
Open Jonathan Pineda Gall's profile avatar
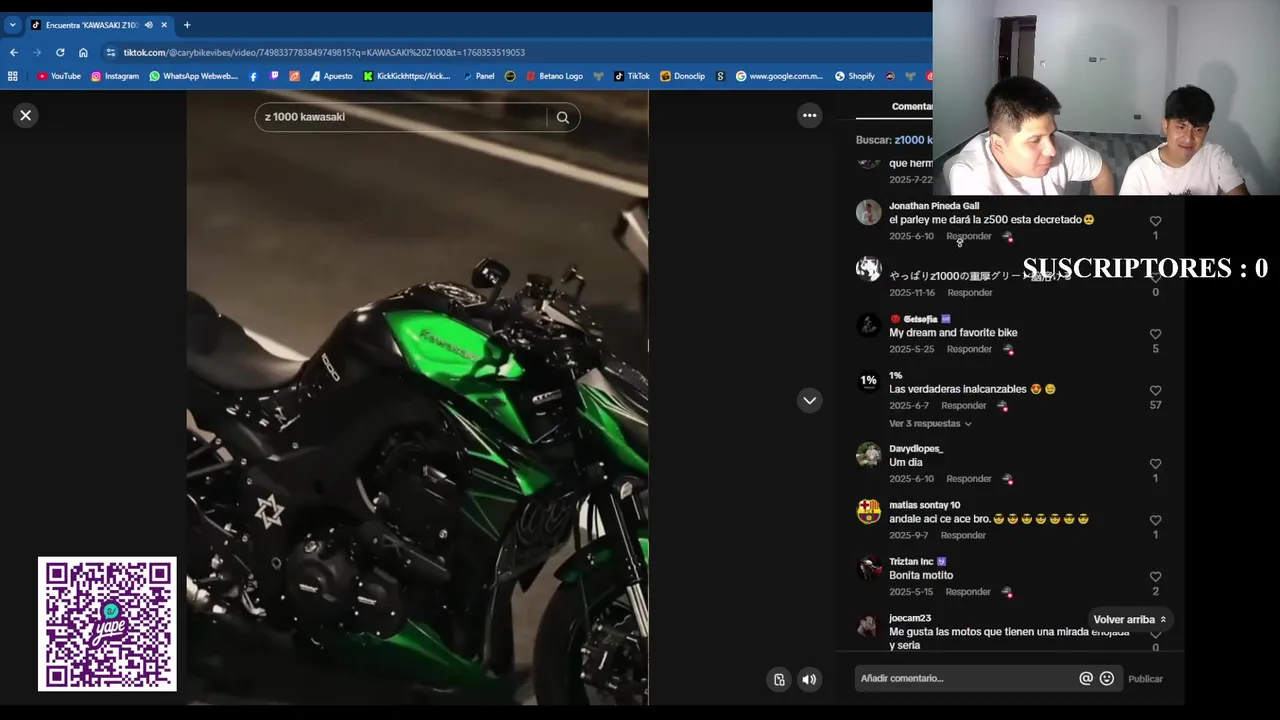pos(868,212)
